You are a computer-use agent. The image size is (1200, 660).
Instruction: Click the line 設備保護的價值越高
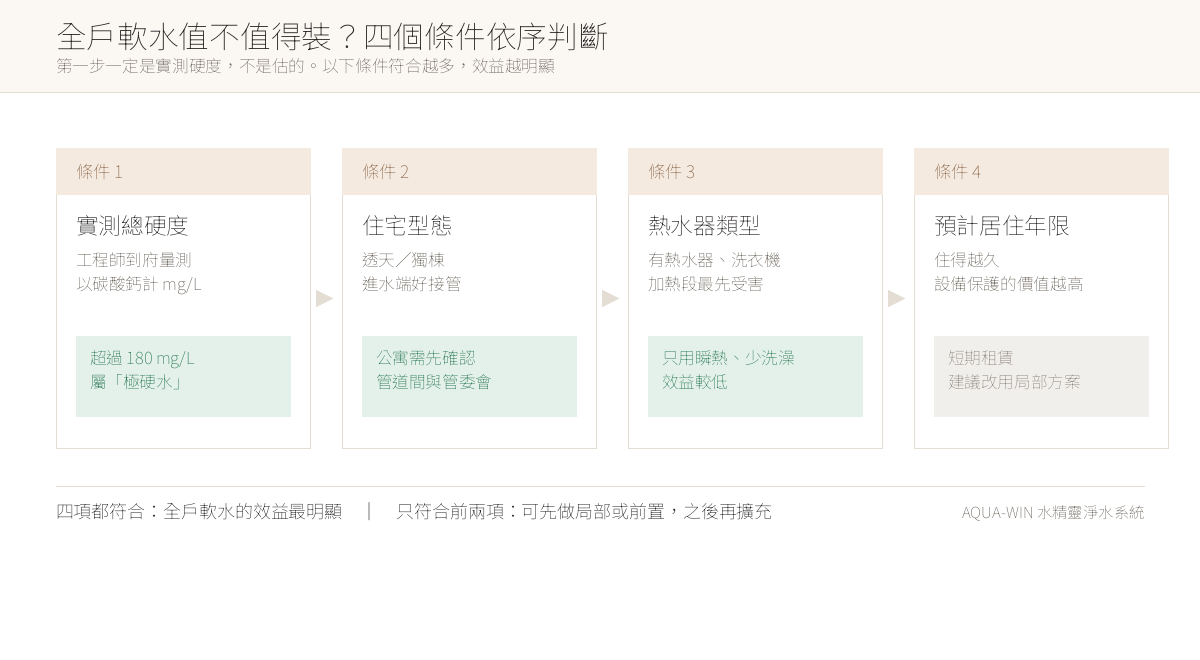(x=1008, y=284)
